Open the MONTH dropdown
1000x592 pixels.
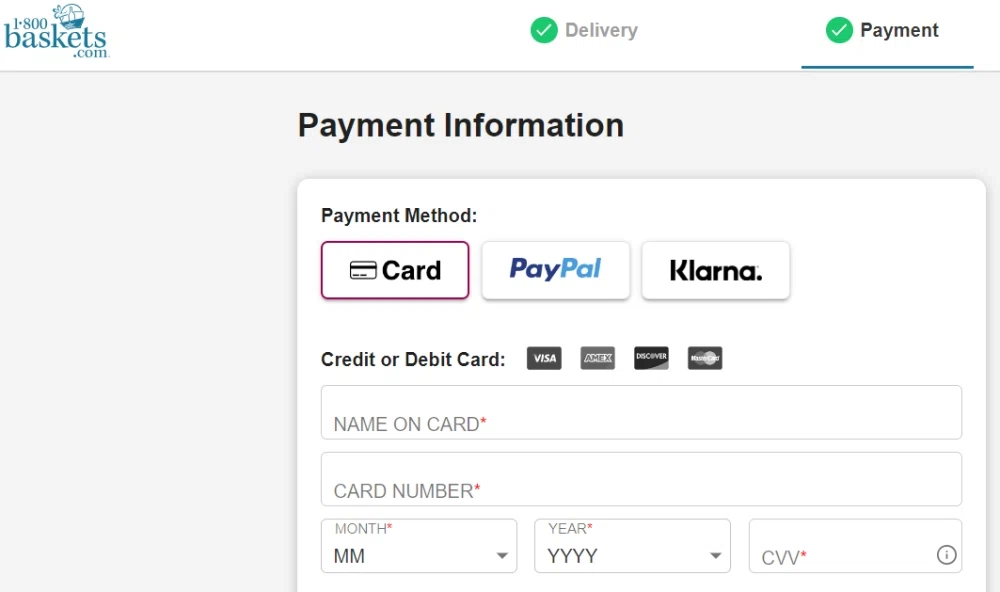tap(418, 545)
